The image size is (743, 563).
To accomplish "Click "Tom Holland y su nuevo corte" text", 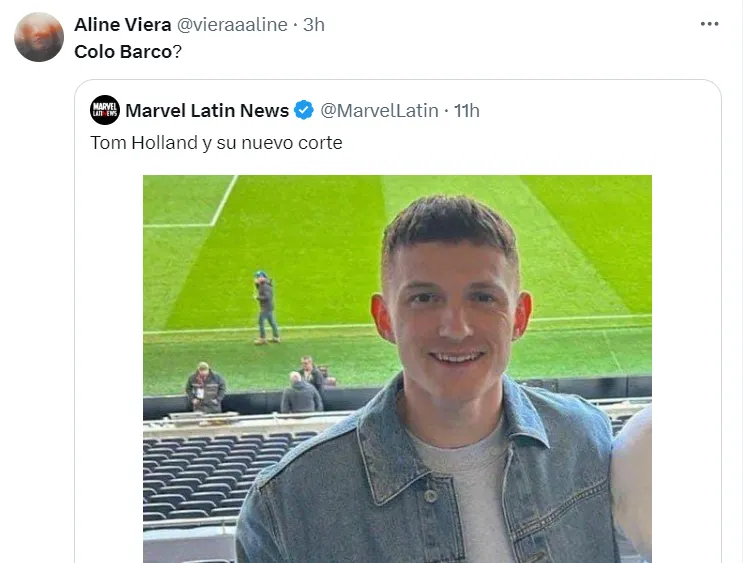I will click(x=216, y=143).
